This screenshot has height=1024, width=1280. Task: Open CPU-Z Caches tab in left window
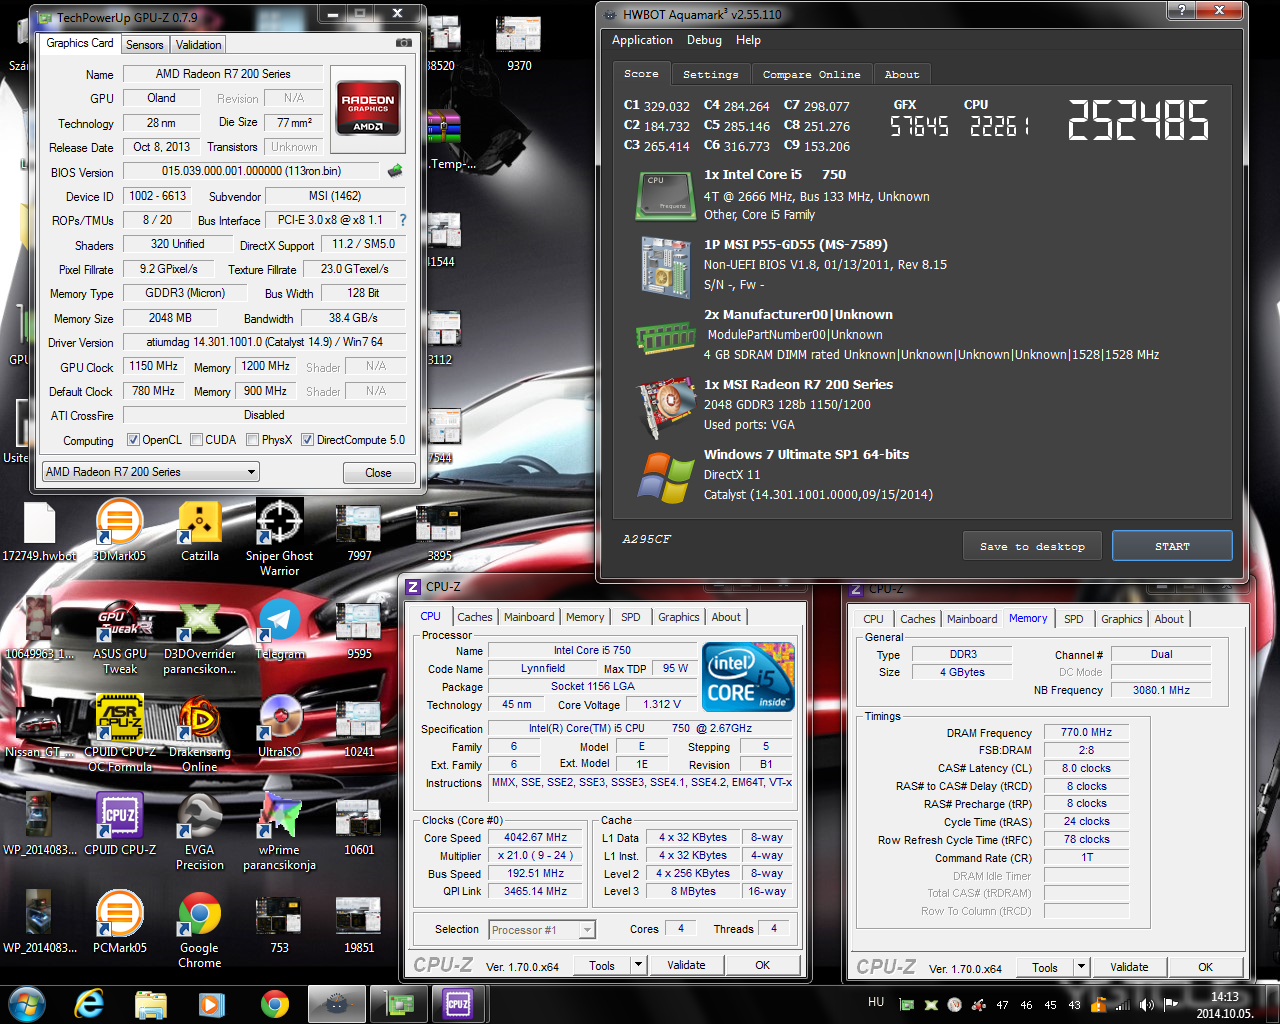click(475, 617)
